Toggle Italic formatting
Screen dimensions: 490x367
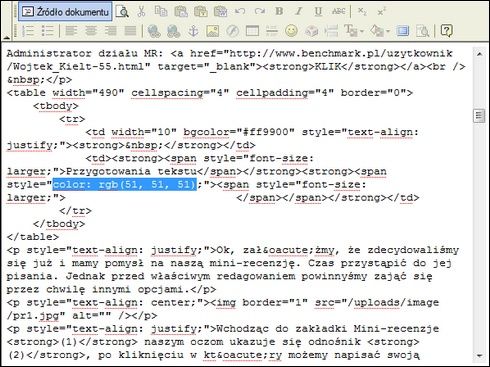pyautogui.click(x=299, y=12)
